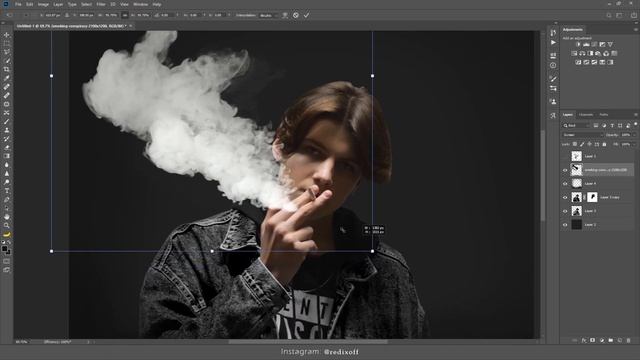Select the Adjustments panel tab
The width and height of the screenshot is (640, 360).
click(573, 29)
